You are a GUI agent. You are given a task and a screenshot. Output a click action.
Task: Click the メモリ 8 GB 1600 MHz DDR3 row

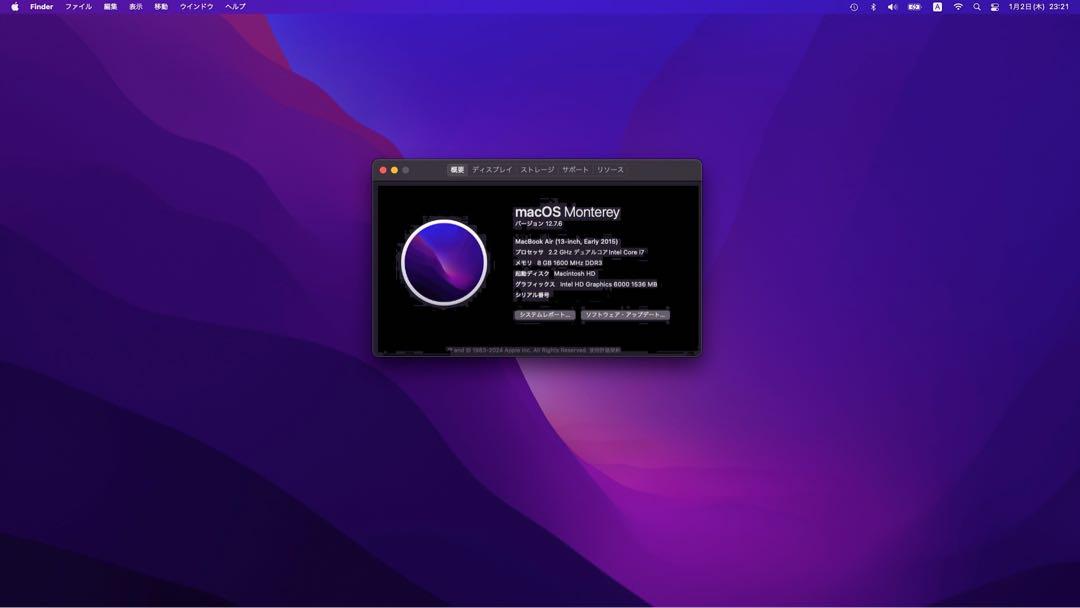pos(559,263)
